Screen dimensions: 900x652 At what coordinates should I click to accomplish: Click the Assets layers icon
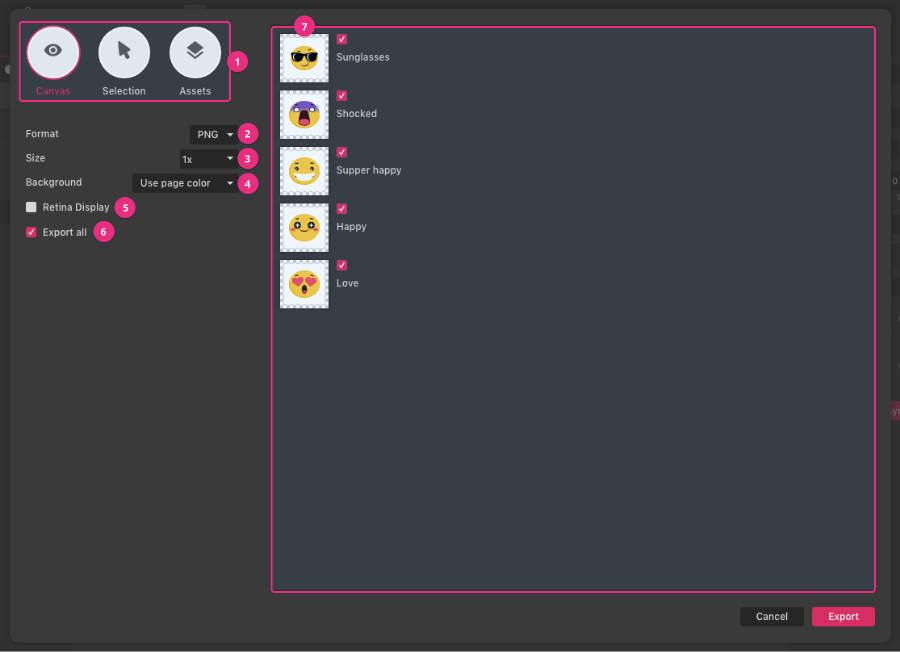195,52
